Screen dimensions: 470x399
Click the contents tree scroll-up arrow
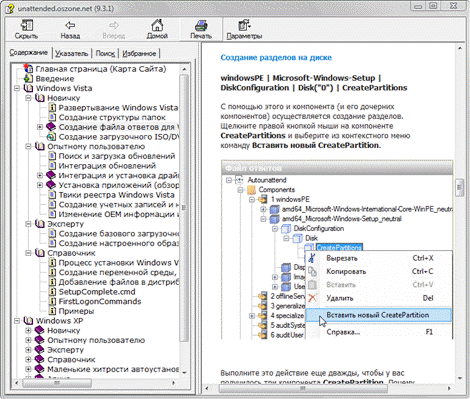pyautogui.click(x=184, y=69)
